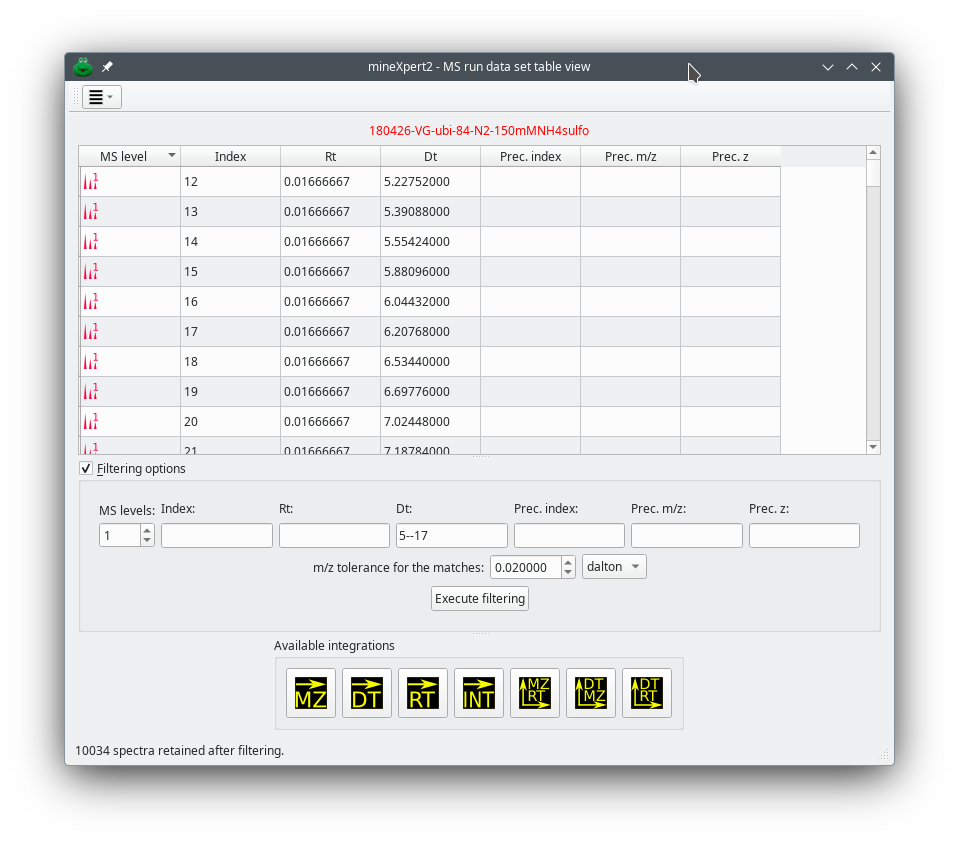959x842 pixels.
Task: Expand the MS level column header dropdown
Action: coord(171,156)
